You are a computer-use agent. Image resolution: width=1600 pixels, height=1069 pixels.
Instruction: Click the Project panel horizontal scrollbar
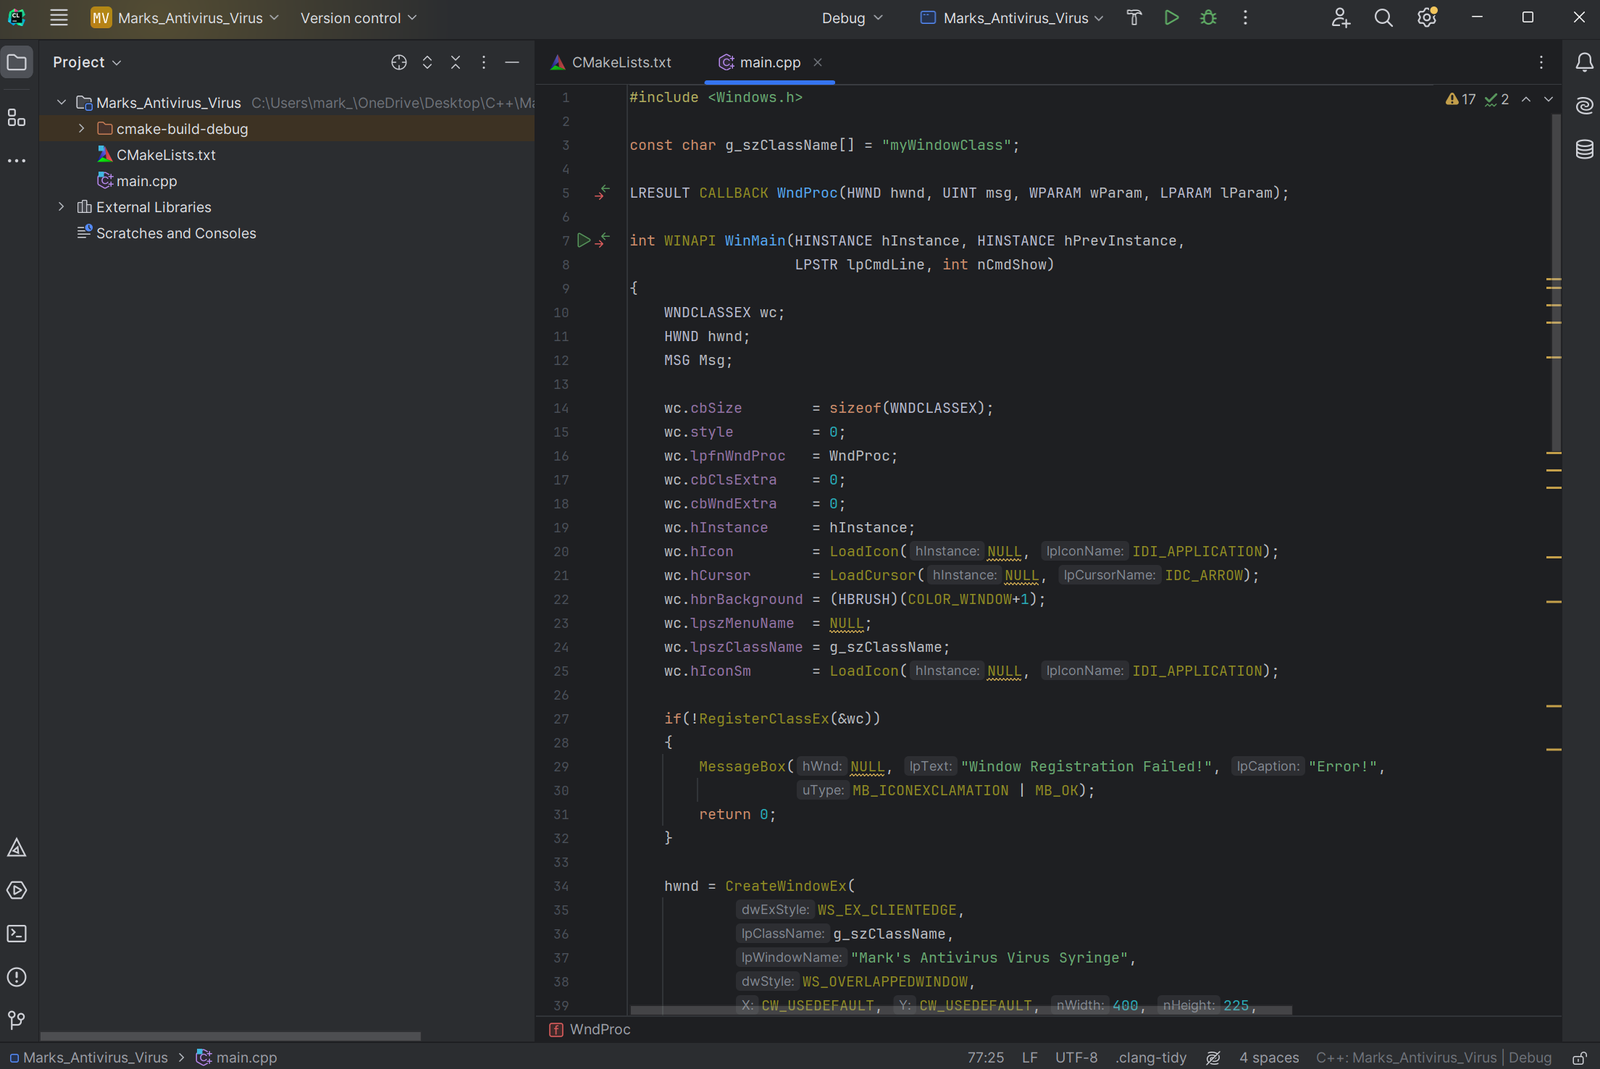click(x=230, y=1036)
